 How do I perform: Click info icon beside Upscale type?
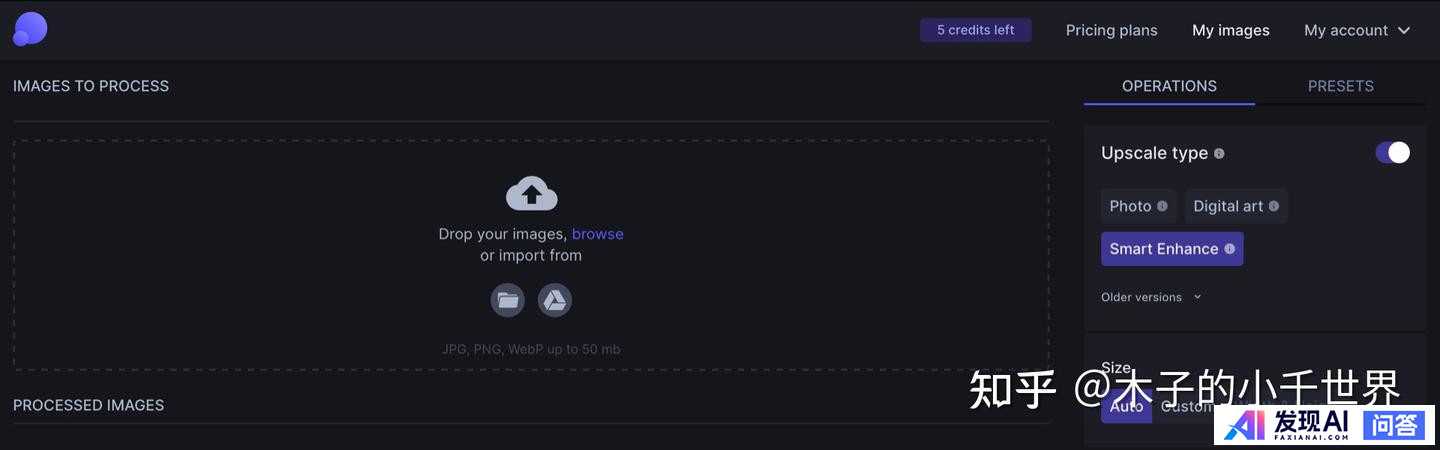[x=1219, y=154]
